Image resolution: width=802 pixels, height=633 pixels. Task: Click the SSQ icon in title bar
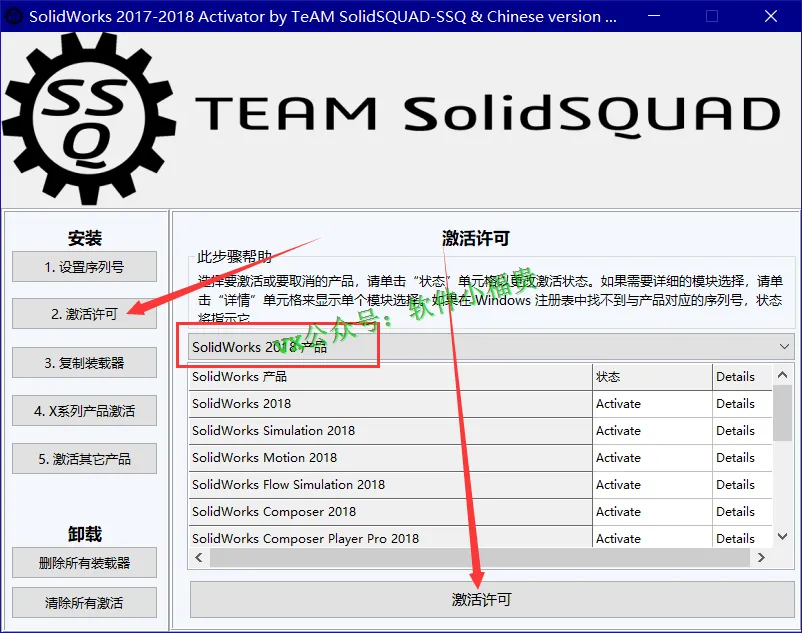tap(13, 16)
